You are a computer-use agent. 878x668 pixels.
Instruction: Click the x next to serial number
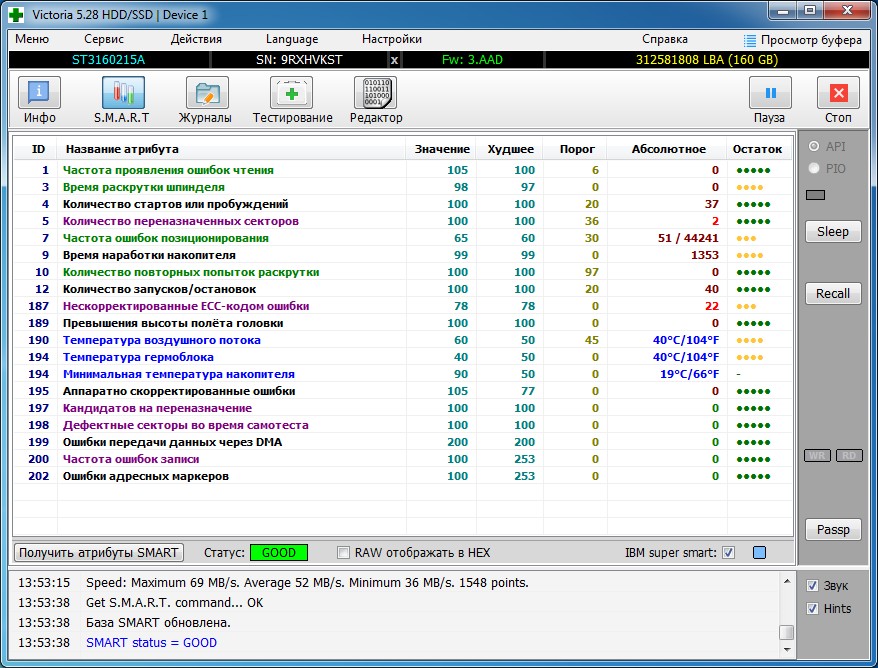click(x=394, y=60)
